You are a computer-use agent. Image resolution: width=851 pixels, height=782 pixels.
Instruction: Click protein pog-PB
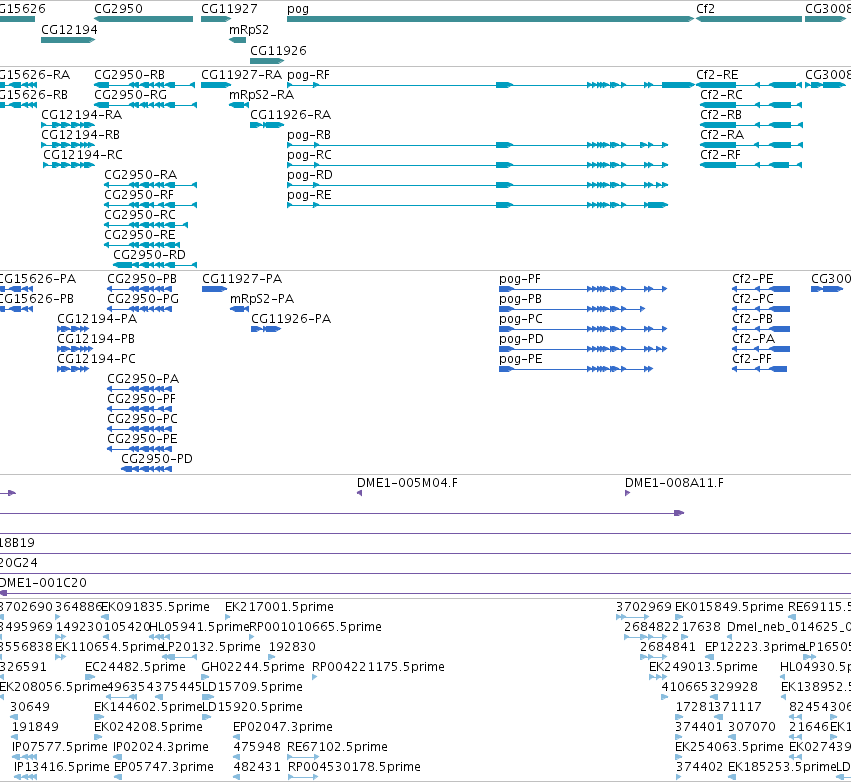click(x=572, y=309)
